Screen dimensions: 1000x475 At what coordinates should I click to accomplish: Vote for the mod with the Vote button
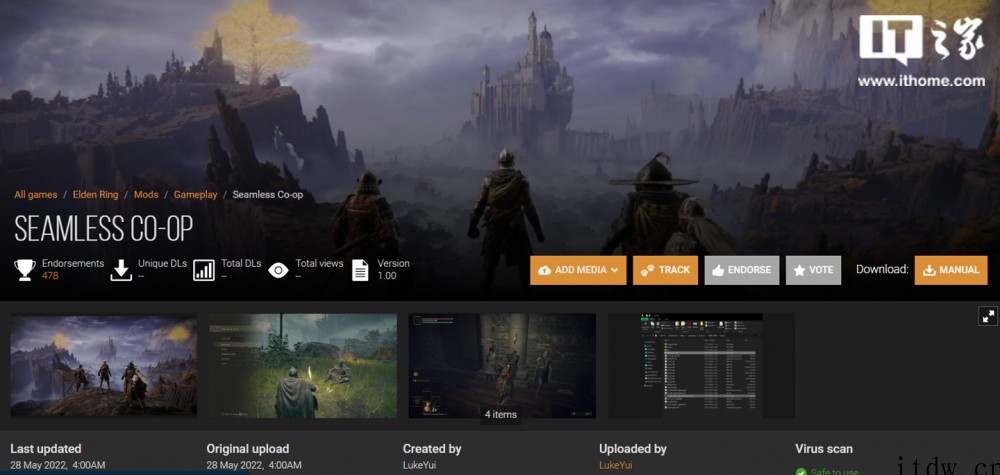813,270
